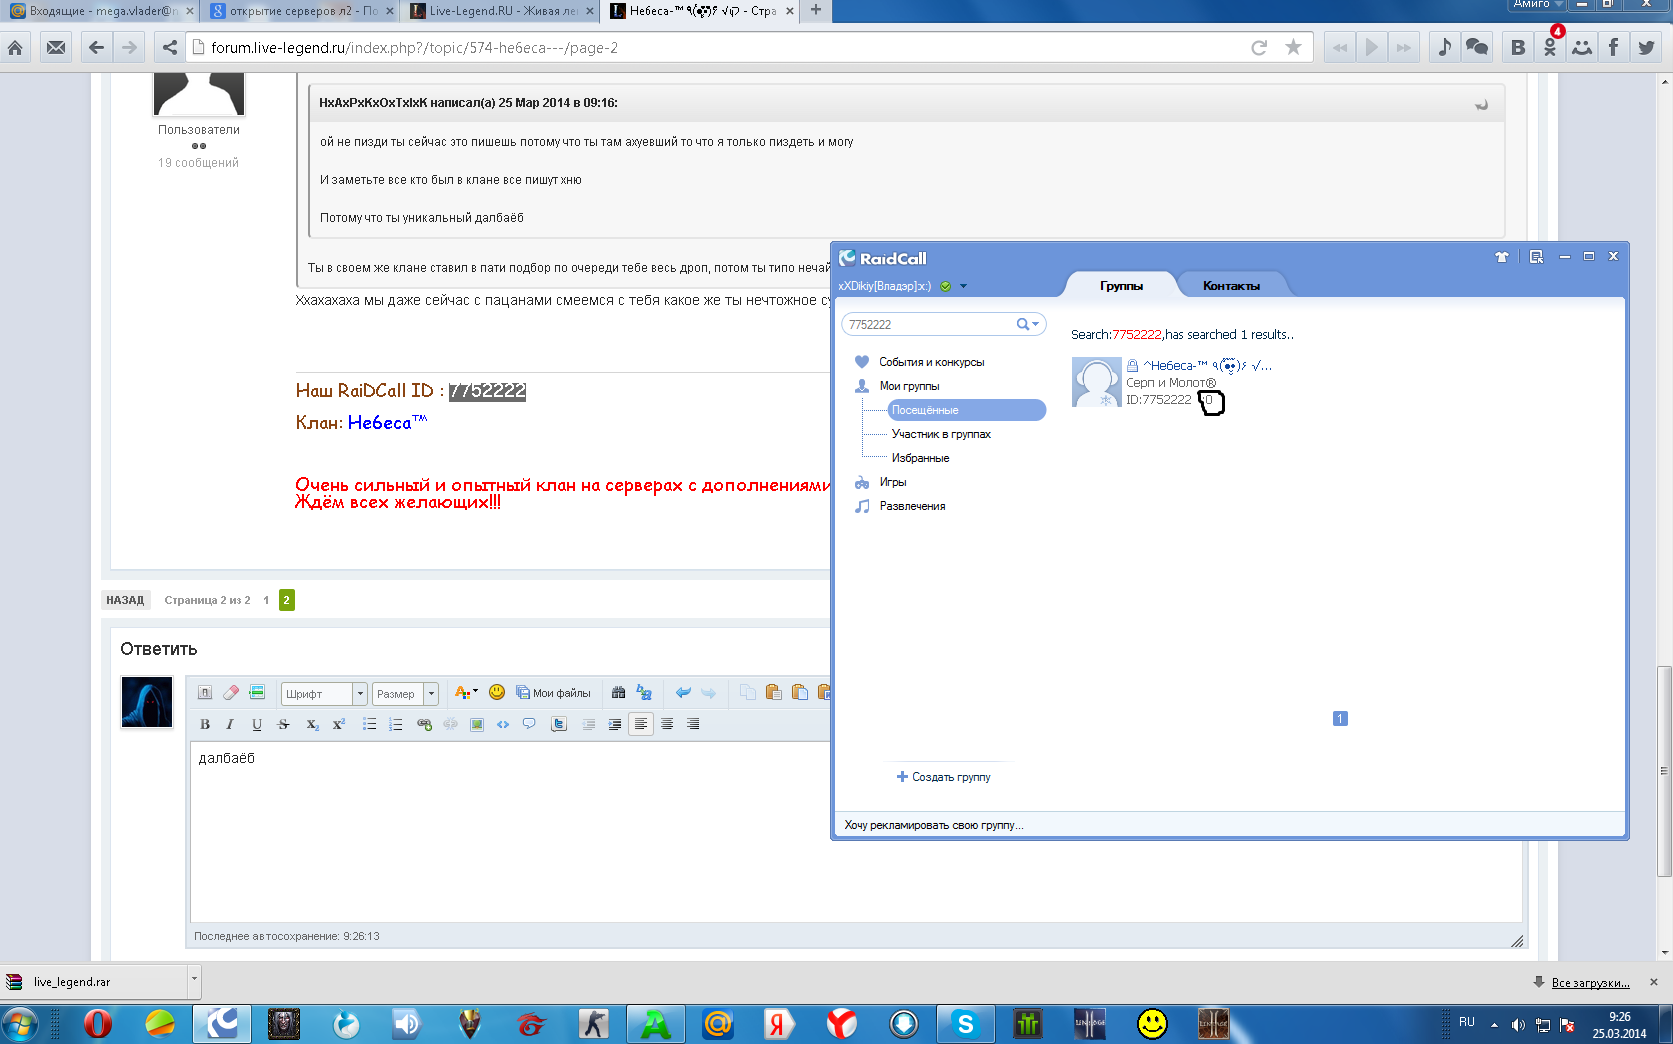The image size is (1673, 1044).
Task: Apply underline formatting in reply editor
Action: point(257,724)
